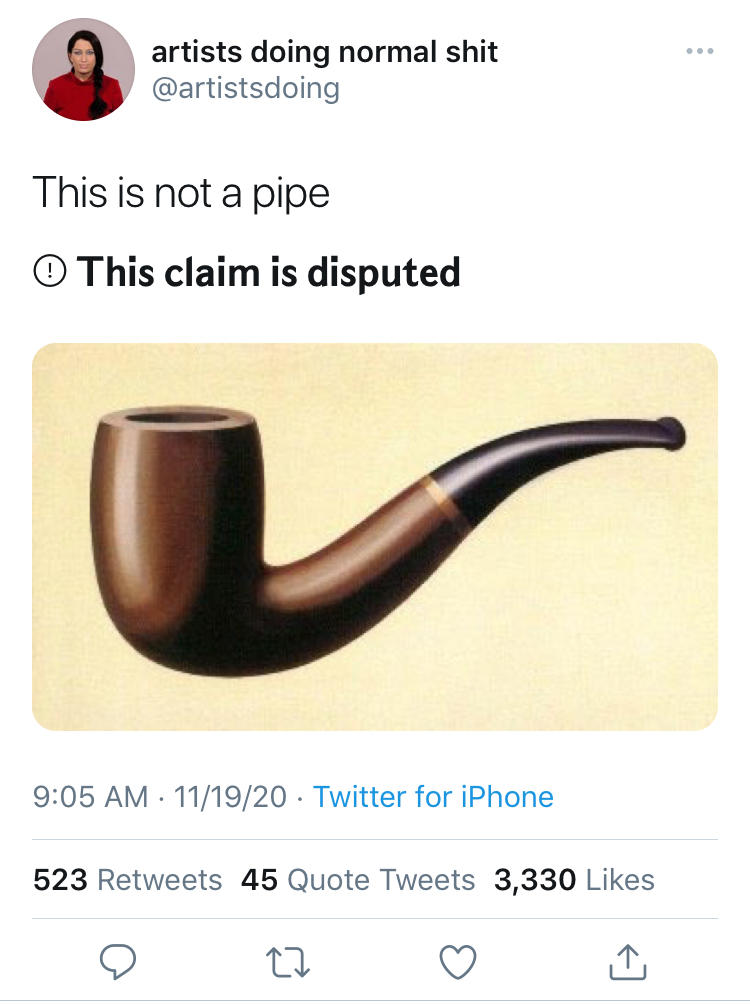Click the reply speech bubble icon
The image size is (750, 1004).
(120, 964)
